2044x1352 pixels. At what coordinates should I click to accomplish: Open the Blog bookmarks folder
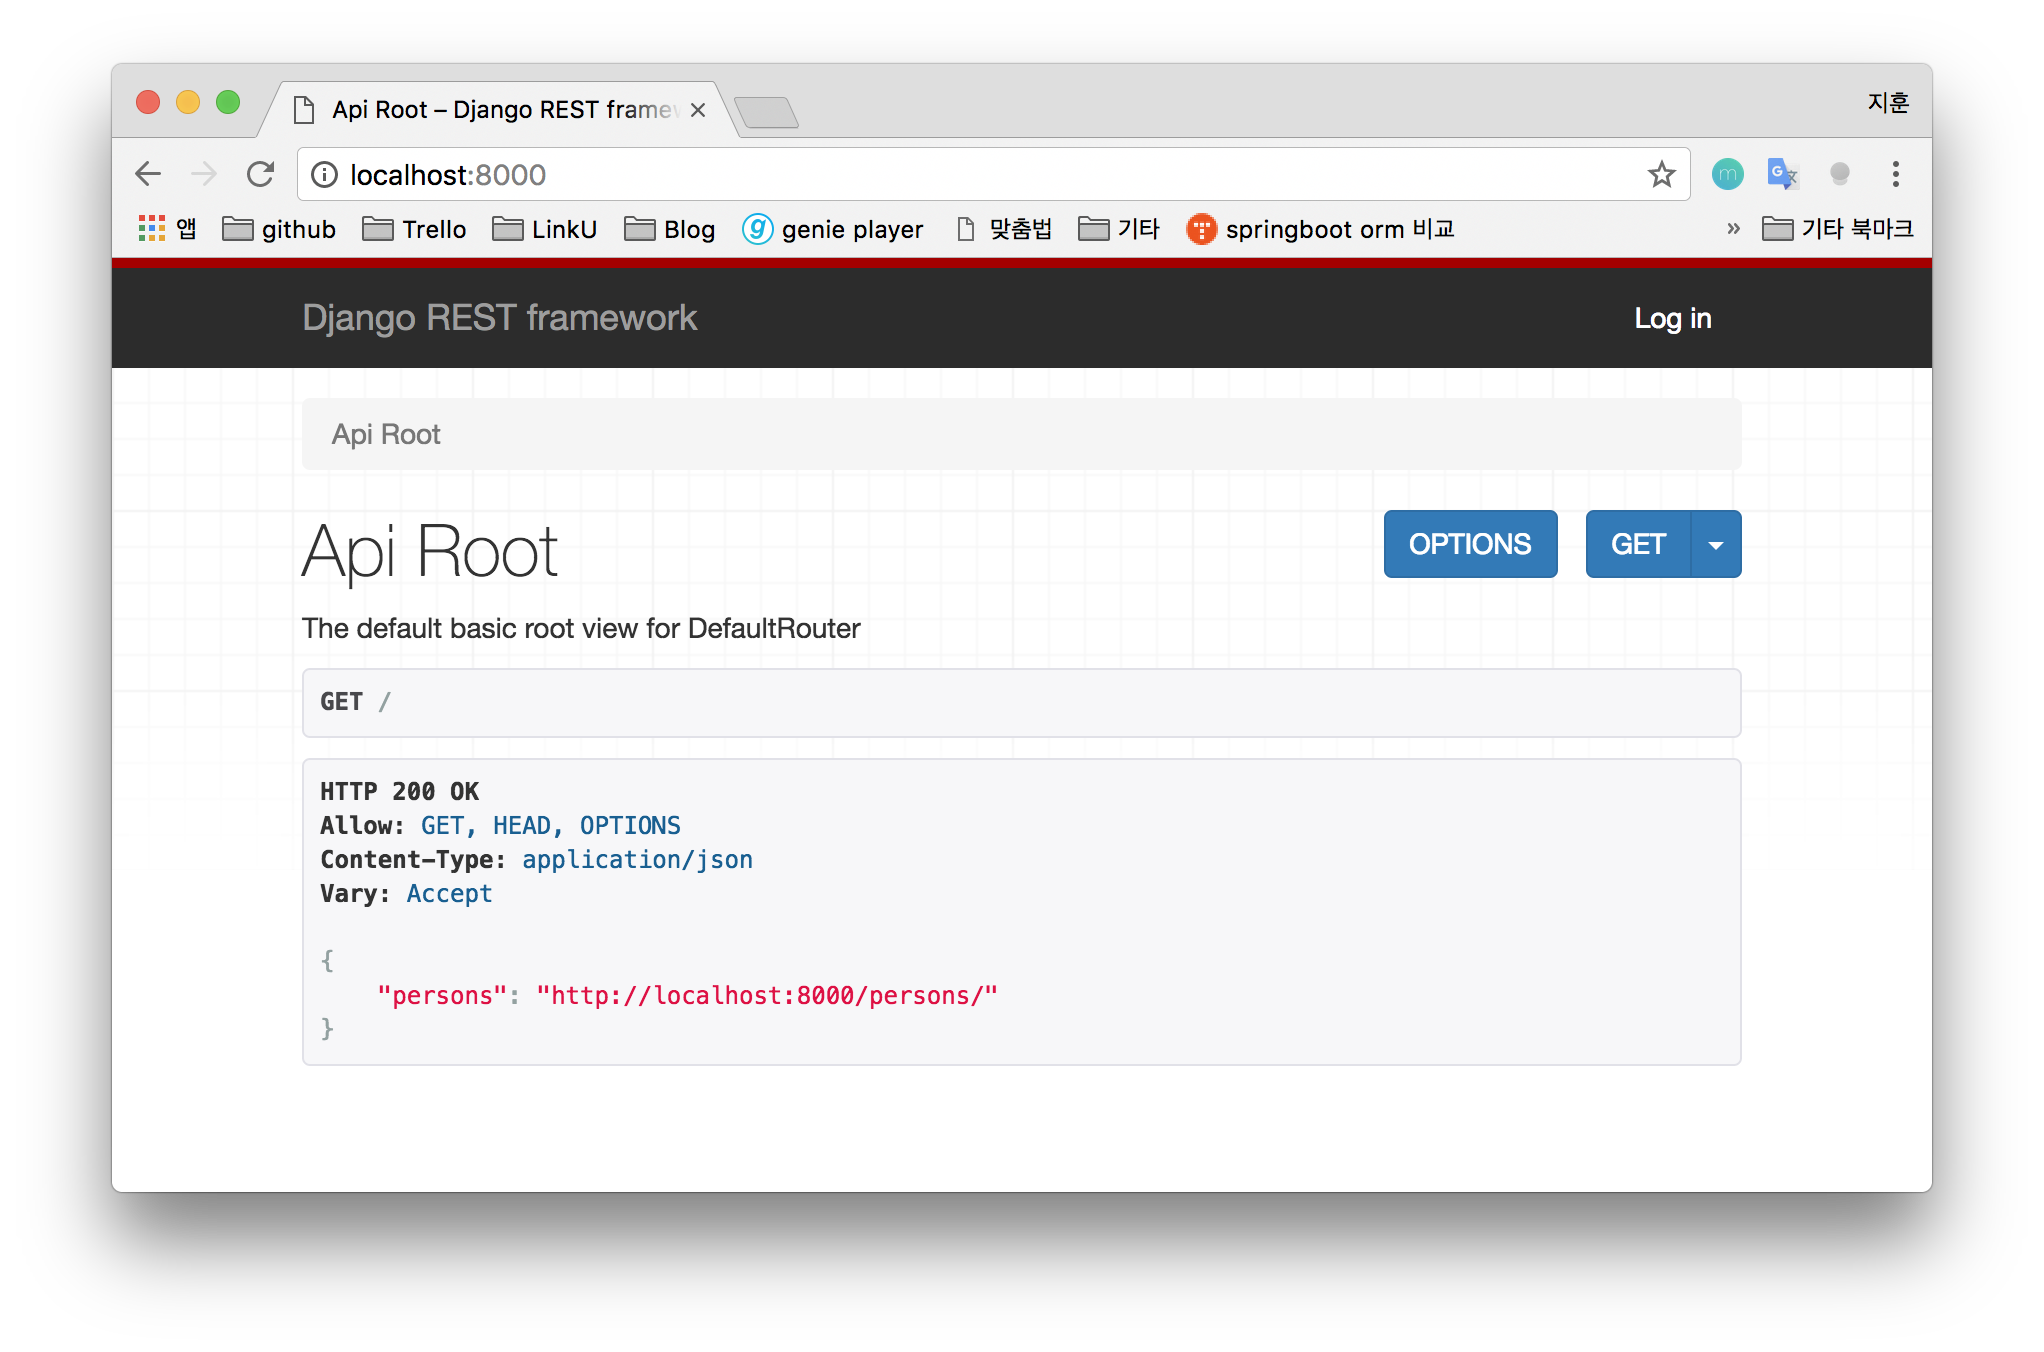click(669, 229)
